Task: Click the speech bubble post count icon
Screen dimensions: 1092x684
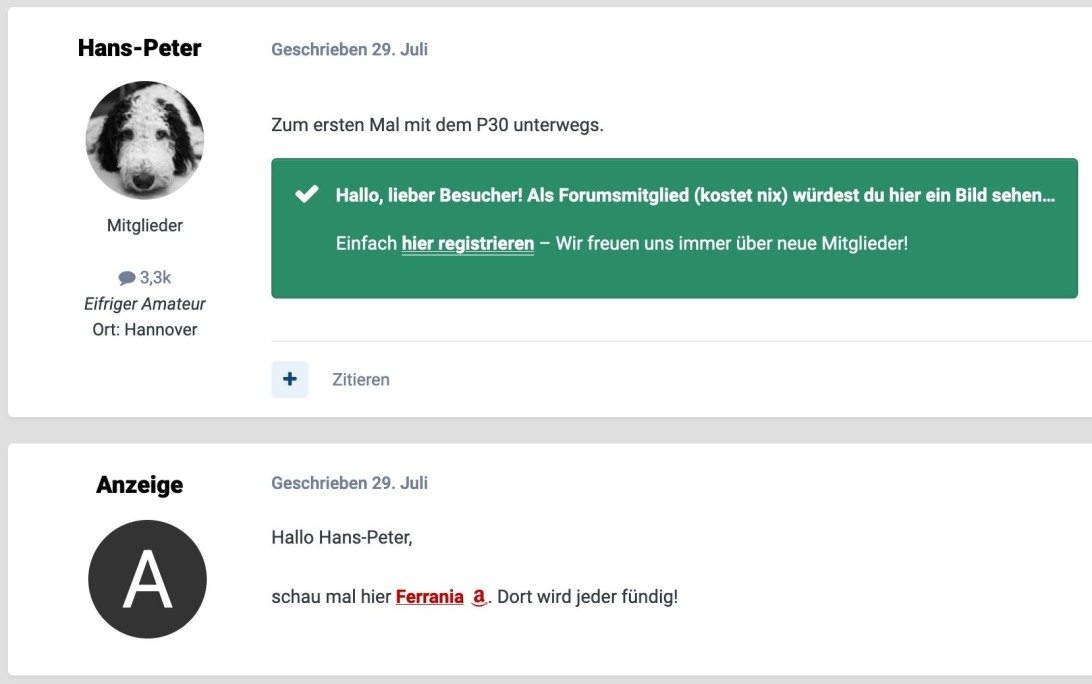Action: pos(126,278)
